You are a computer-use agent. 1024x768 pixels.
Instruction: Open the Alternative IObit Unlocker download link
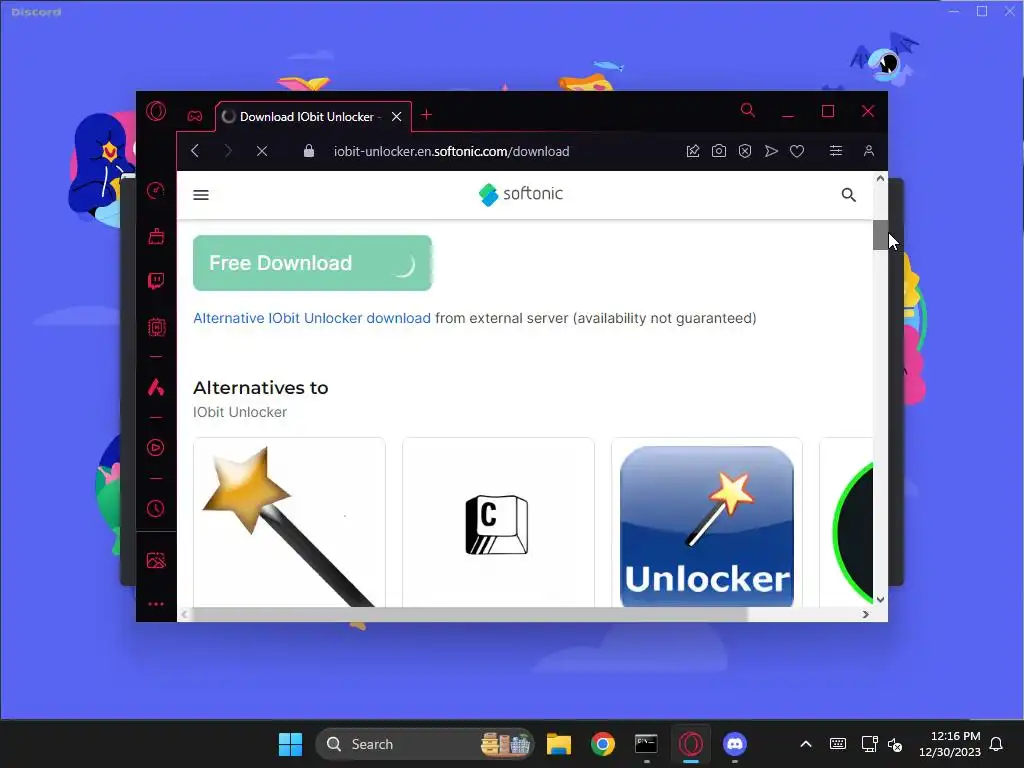point(312,318)
